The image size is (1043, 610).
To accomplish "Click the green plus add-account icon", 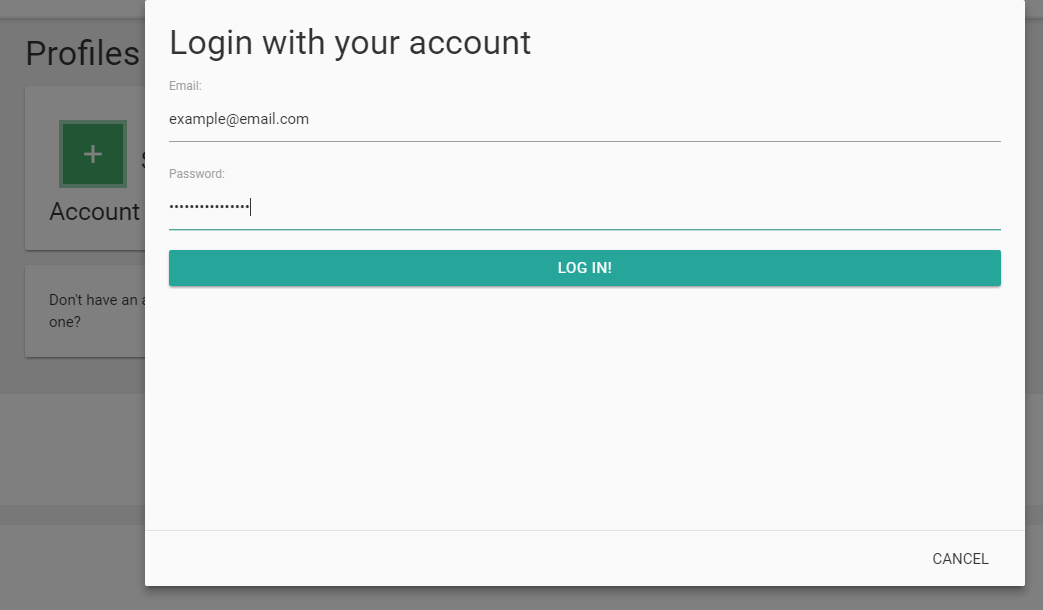I will 93,154.
